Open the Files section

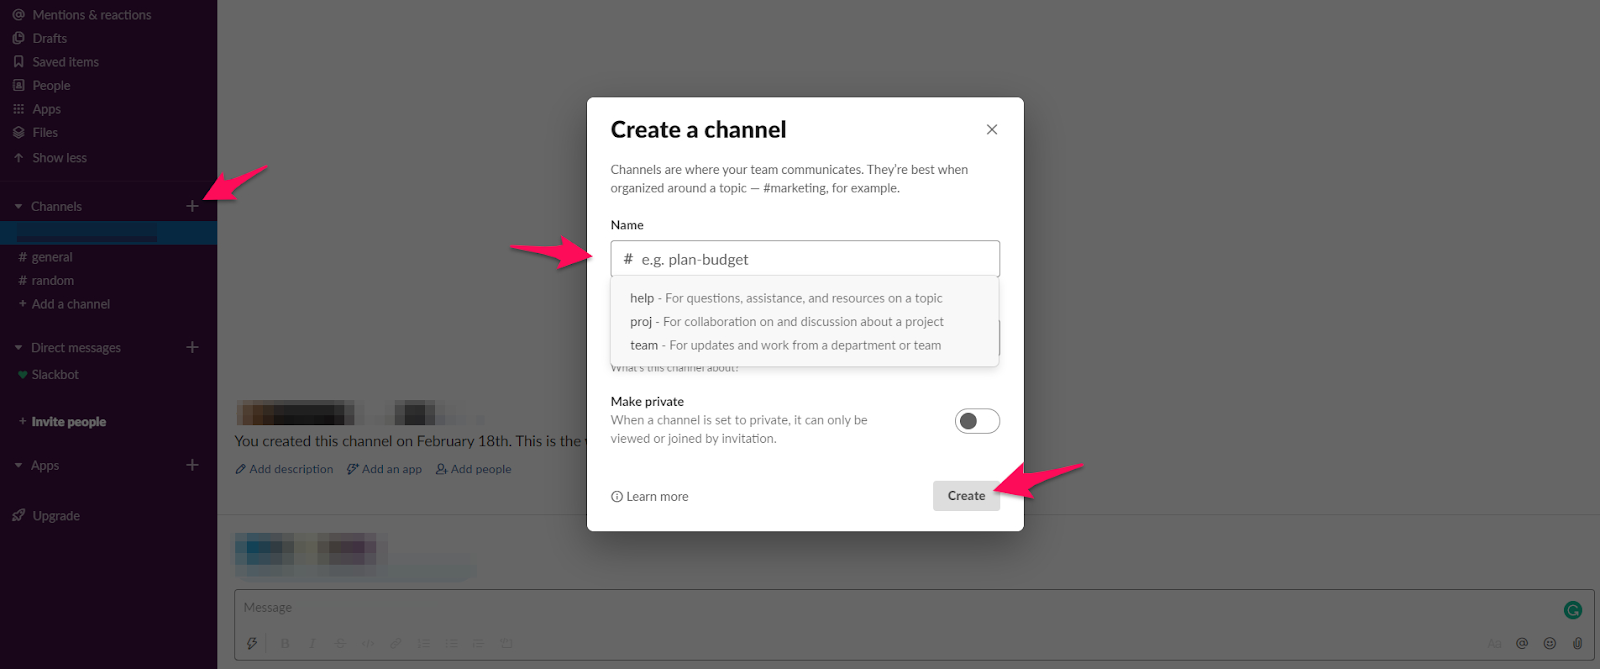click(36, 132)
